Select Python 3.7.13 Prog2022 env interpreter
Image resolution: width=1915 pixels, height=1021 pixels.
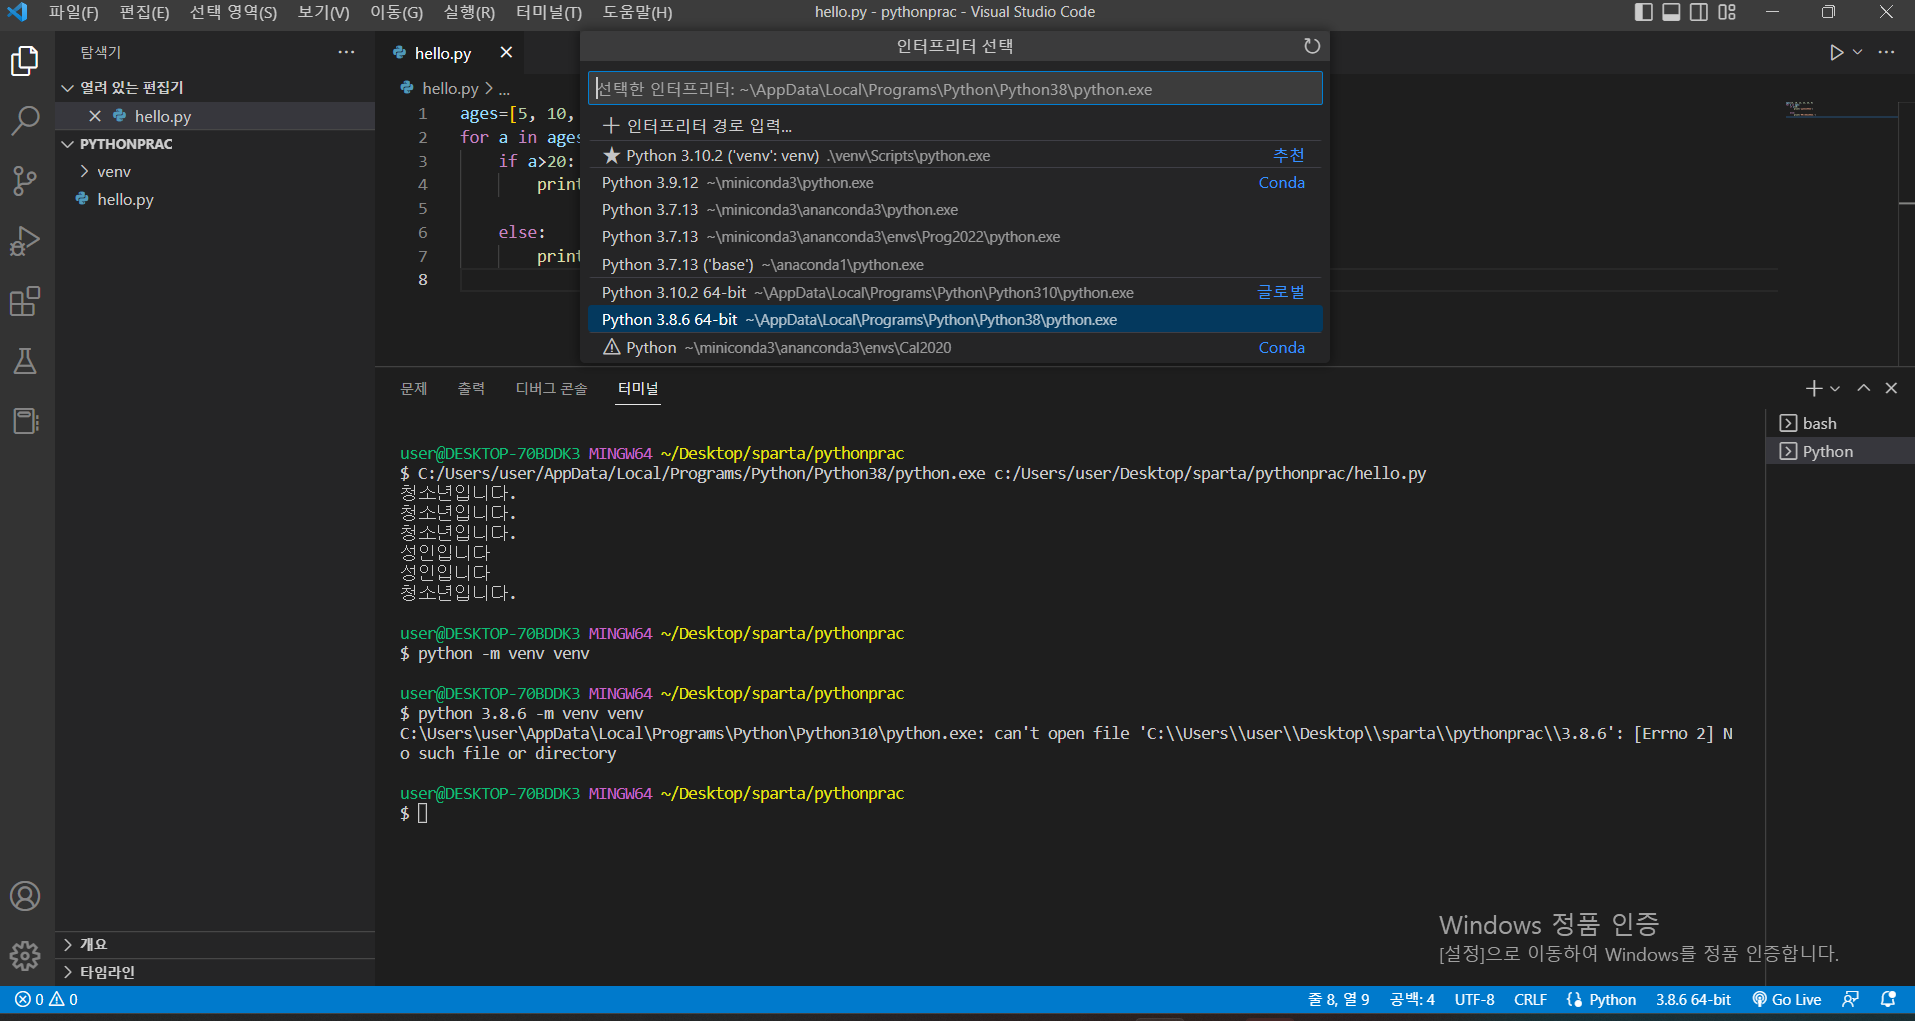click(955, 237)
